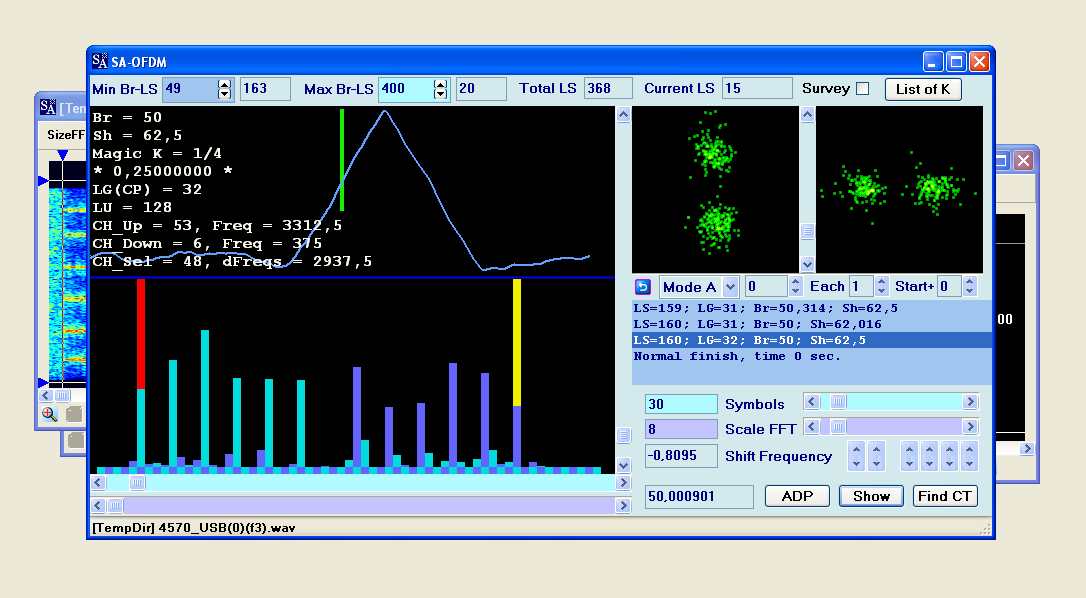1086x598 pixels.
Task: Click the SA icon of the left background window
Action: point(48,107)
